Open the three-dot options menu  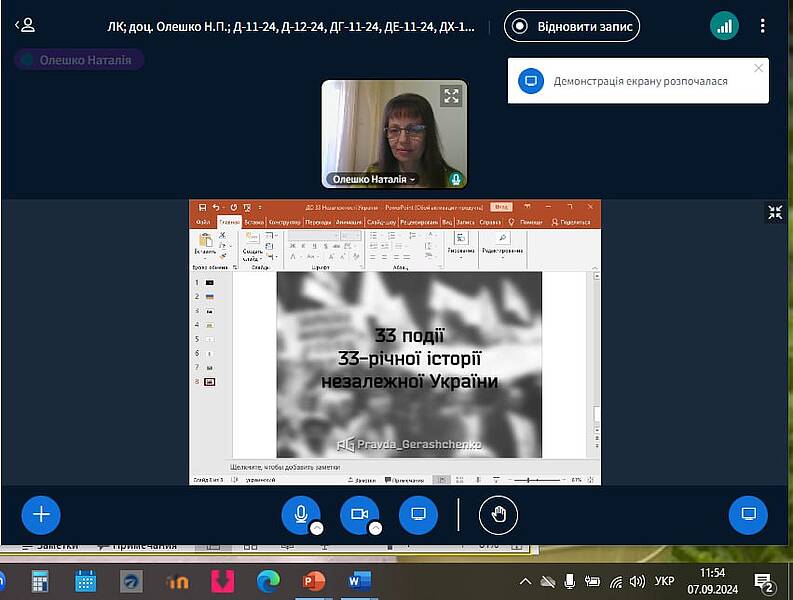point(763,26)
